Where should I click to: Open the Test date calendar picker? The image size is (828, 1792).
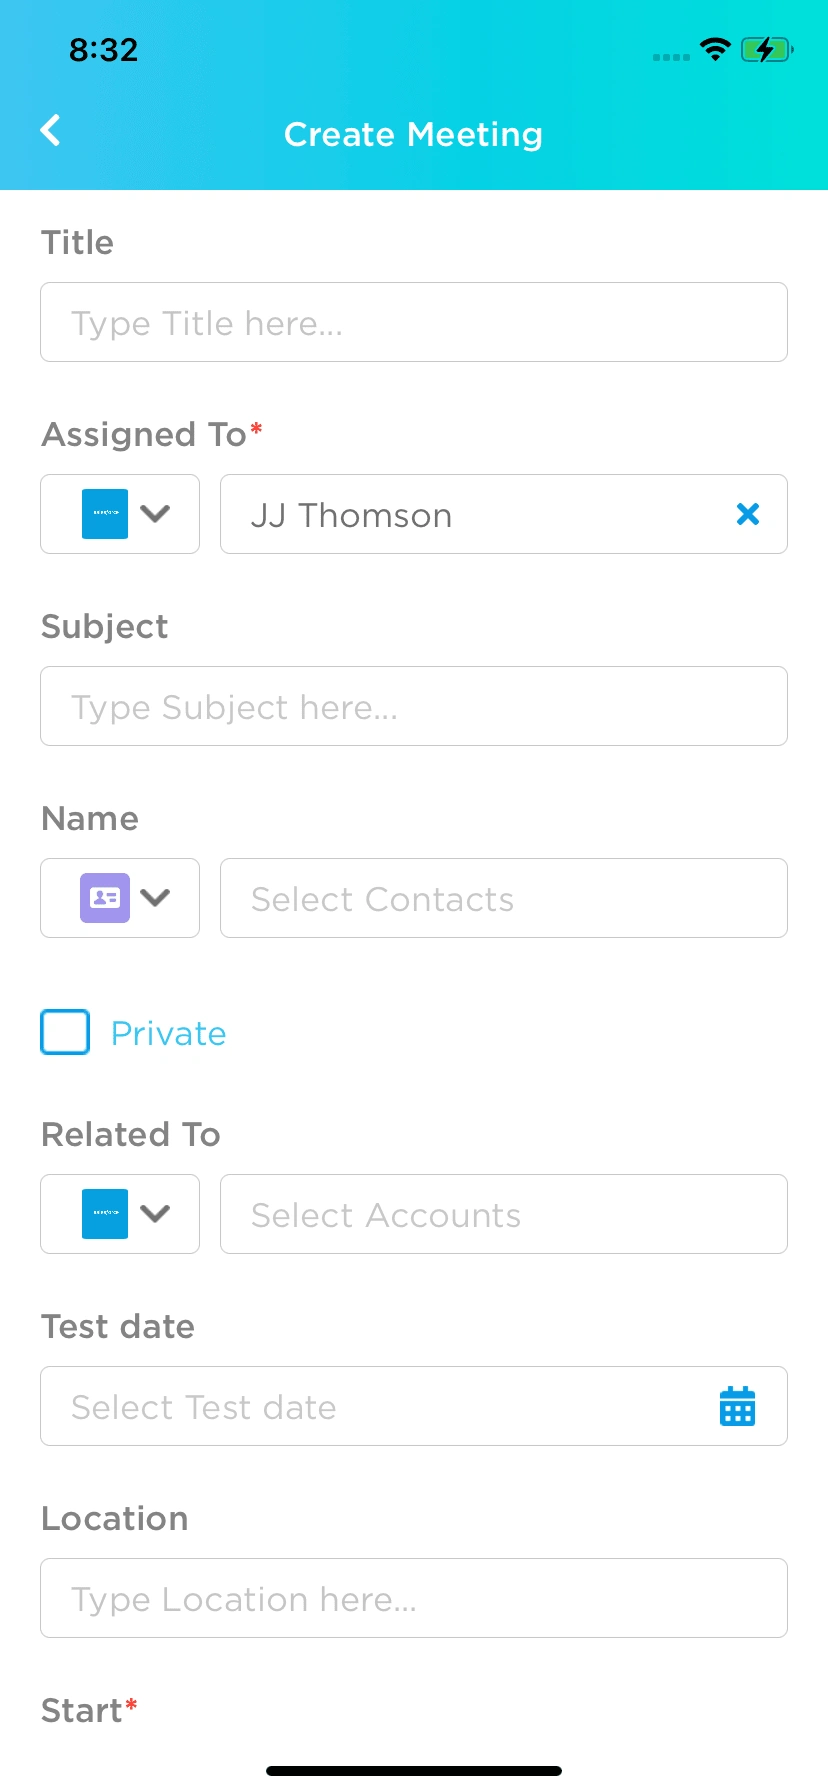click(x=737, y=1406)
